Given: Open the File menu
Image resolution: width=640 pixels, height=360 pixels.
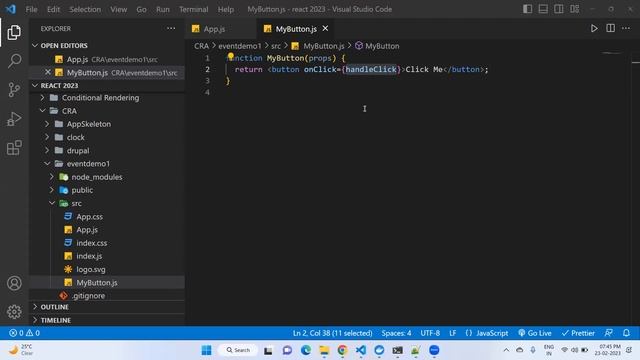Looking at the screenshot, I should [31, 9].
